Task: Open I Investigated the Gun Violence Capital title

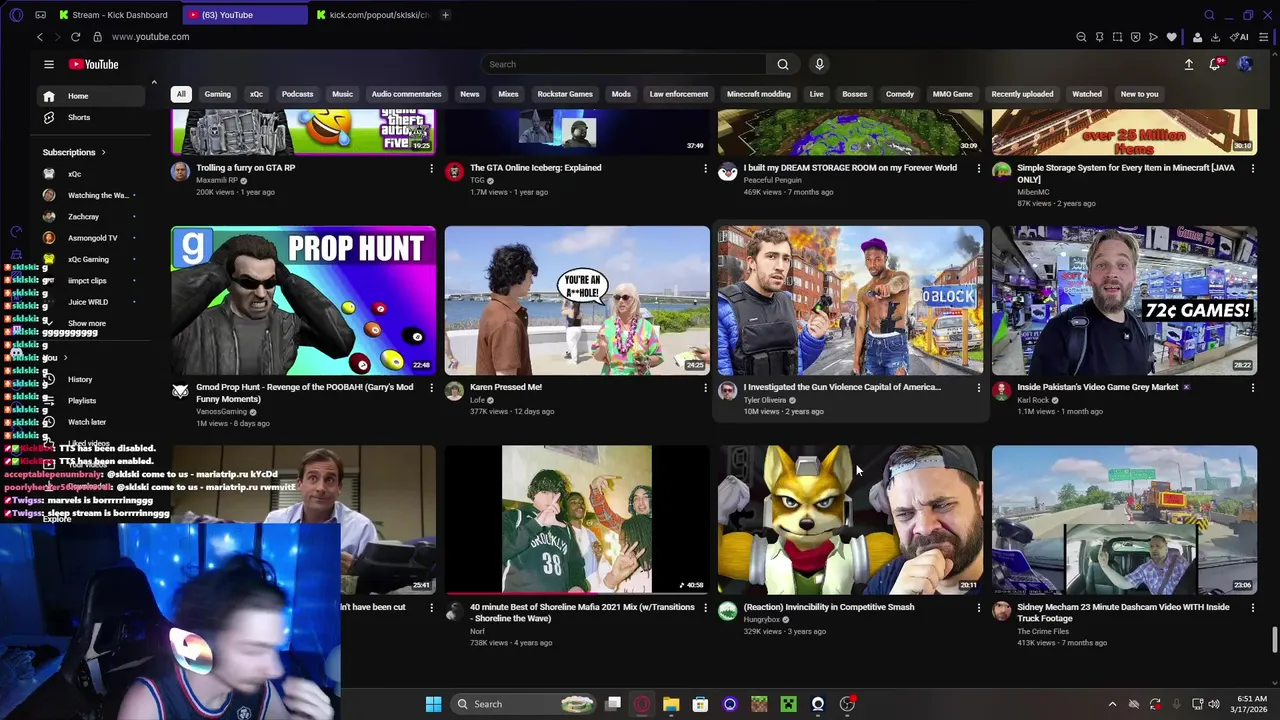Action: tap(842, 387)
